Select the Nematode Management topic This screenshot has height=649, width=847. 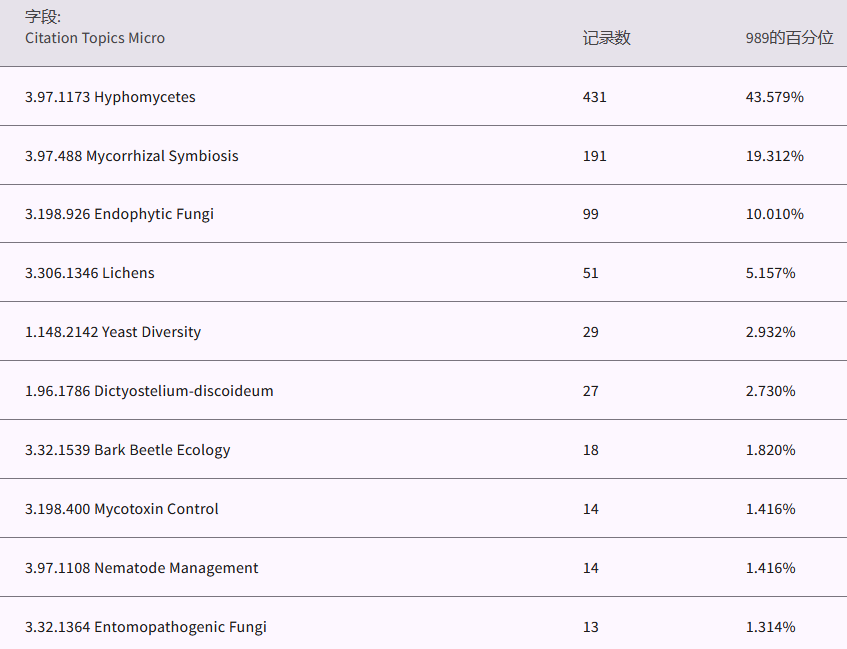tap(141, 568)
